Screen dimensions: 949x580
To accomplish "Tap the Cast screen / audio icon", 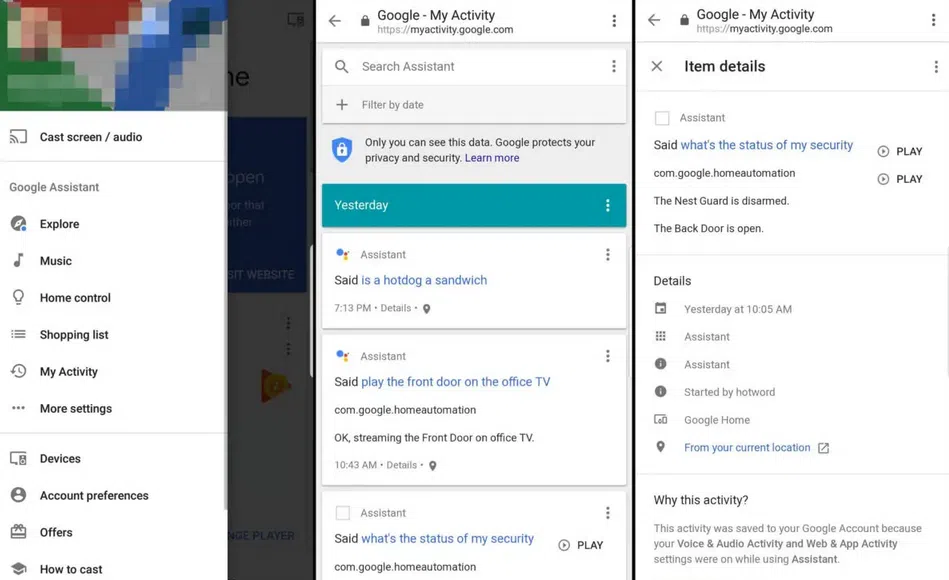I will (x=18, y=137).
